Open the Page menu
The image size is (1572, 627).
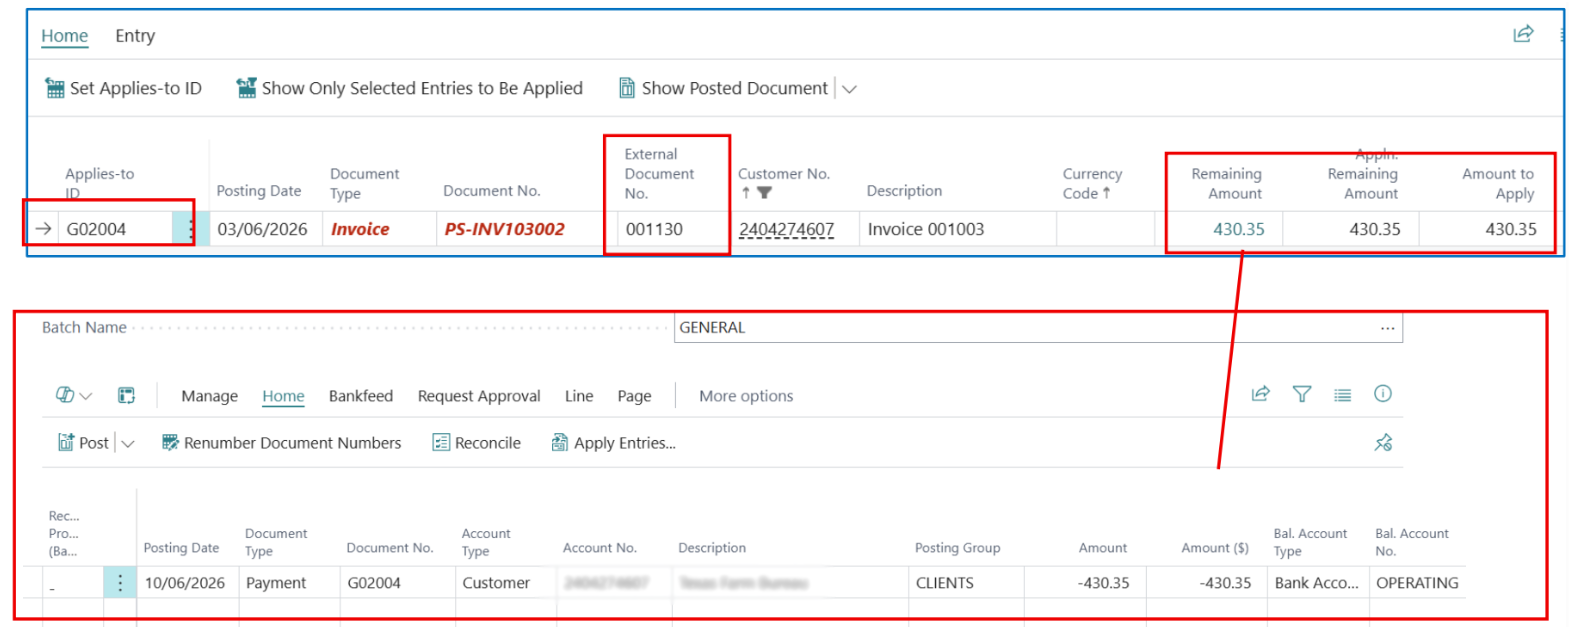click(x=634, y=396)
